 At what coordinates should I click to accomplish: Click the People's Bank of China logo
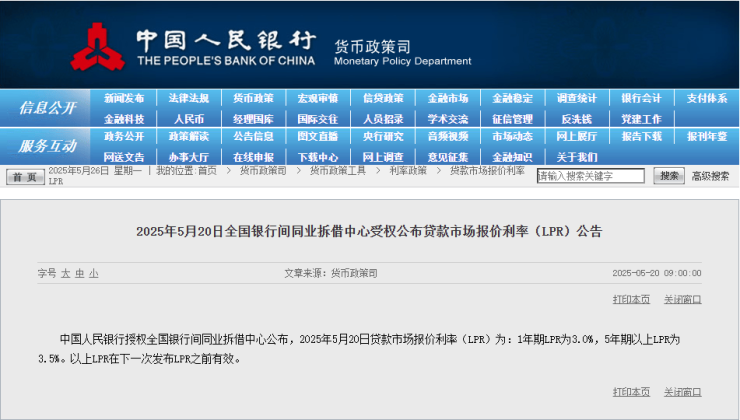click(98, 47)
